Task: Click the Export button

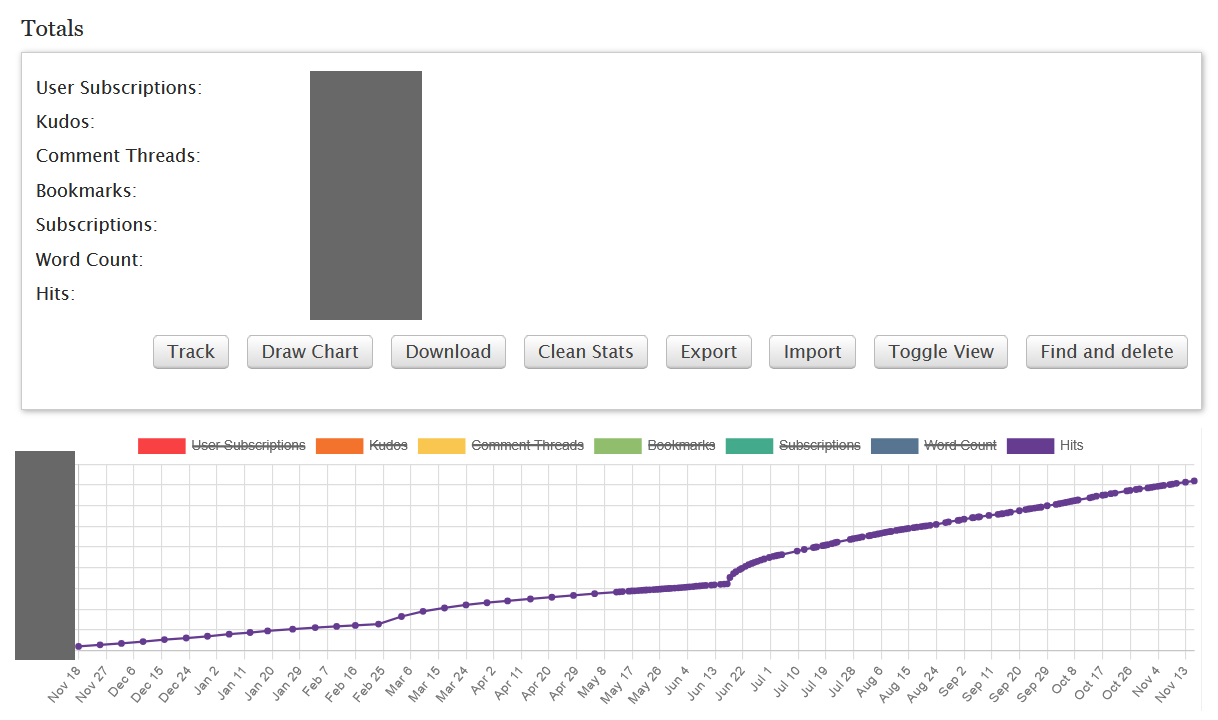Action: [x=708, y=352]
